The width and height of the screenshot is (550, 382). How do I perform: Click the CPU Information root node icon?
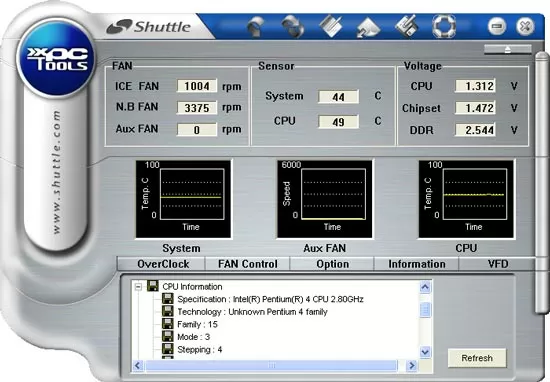point(153,286)
